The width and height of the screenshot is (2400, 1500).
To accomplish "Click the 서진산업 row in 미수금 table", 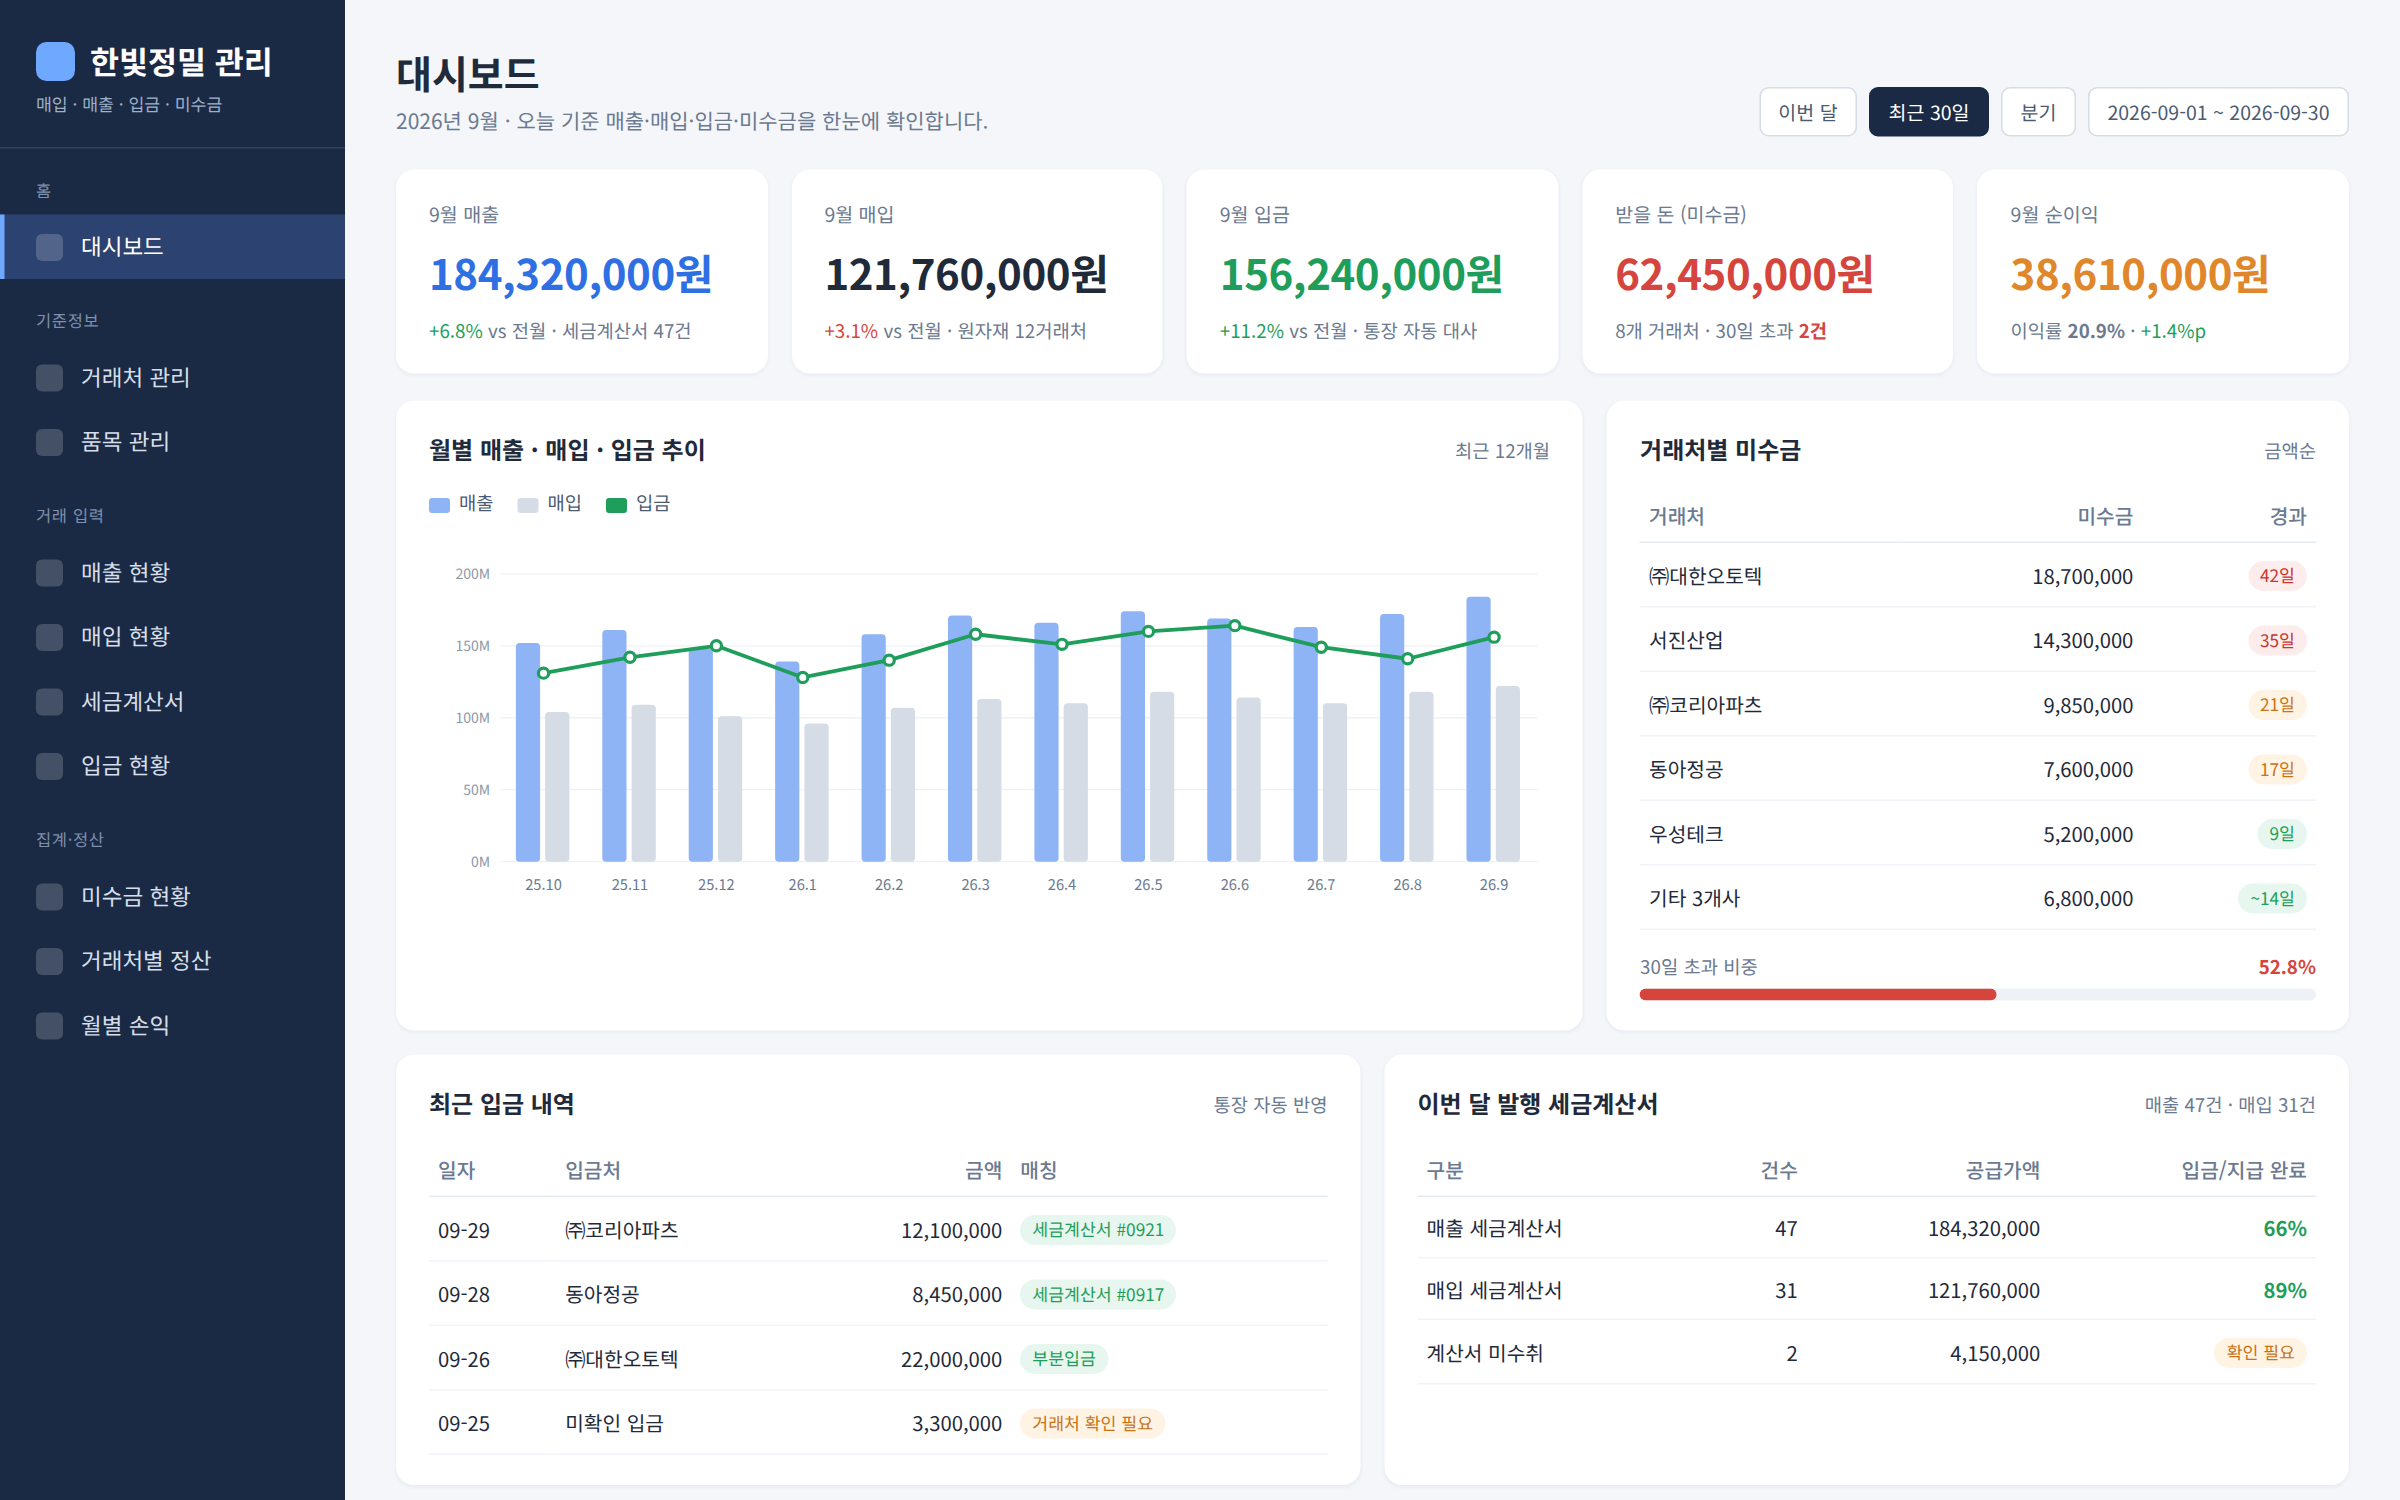I will click(x=1977, y=640).
